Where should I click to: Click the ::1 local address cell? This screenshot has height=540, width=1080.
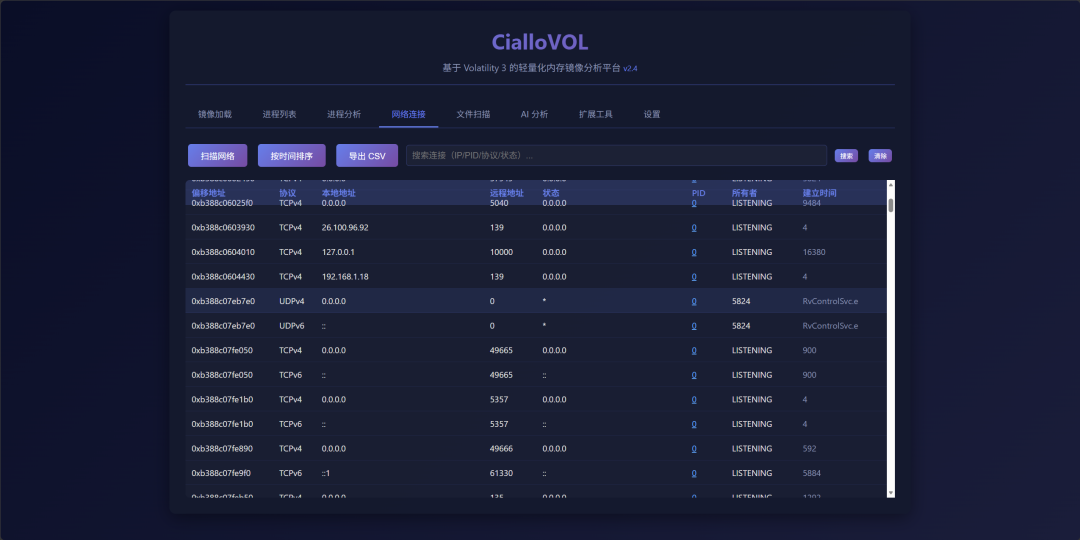(x=326, y=473)
